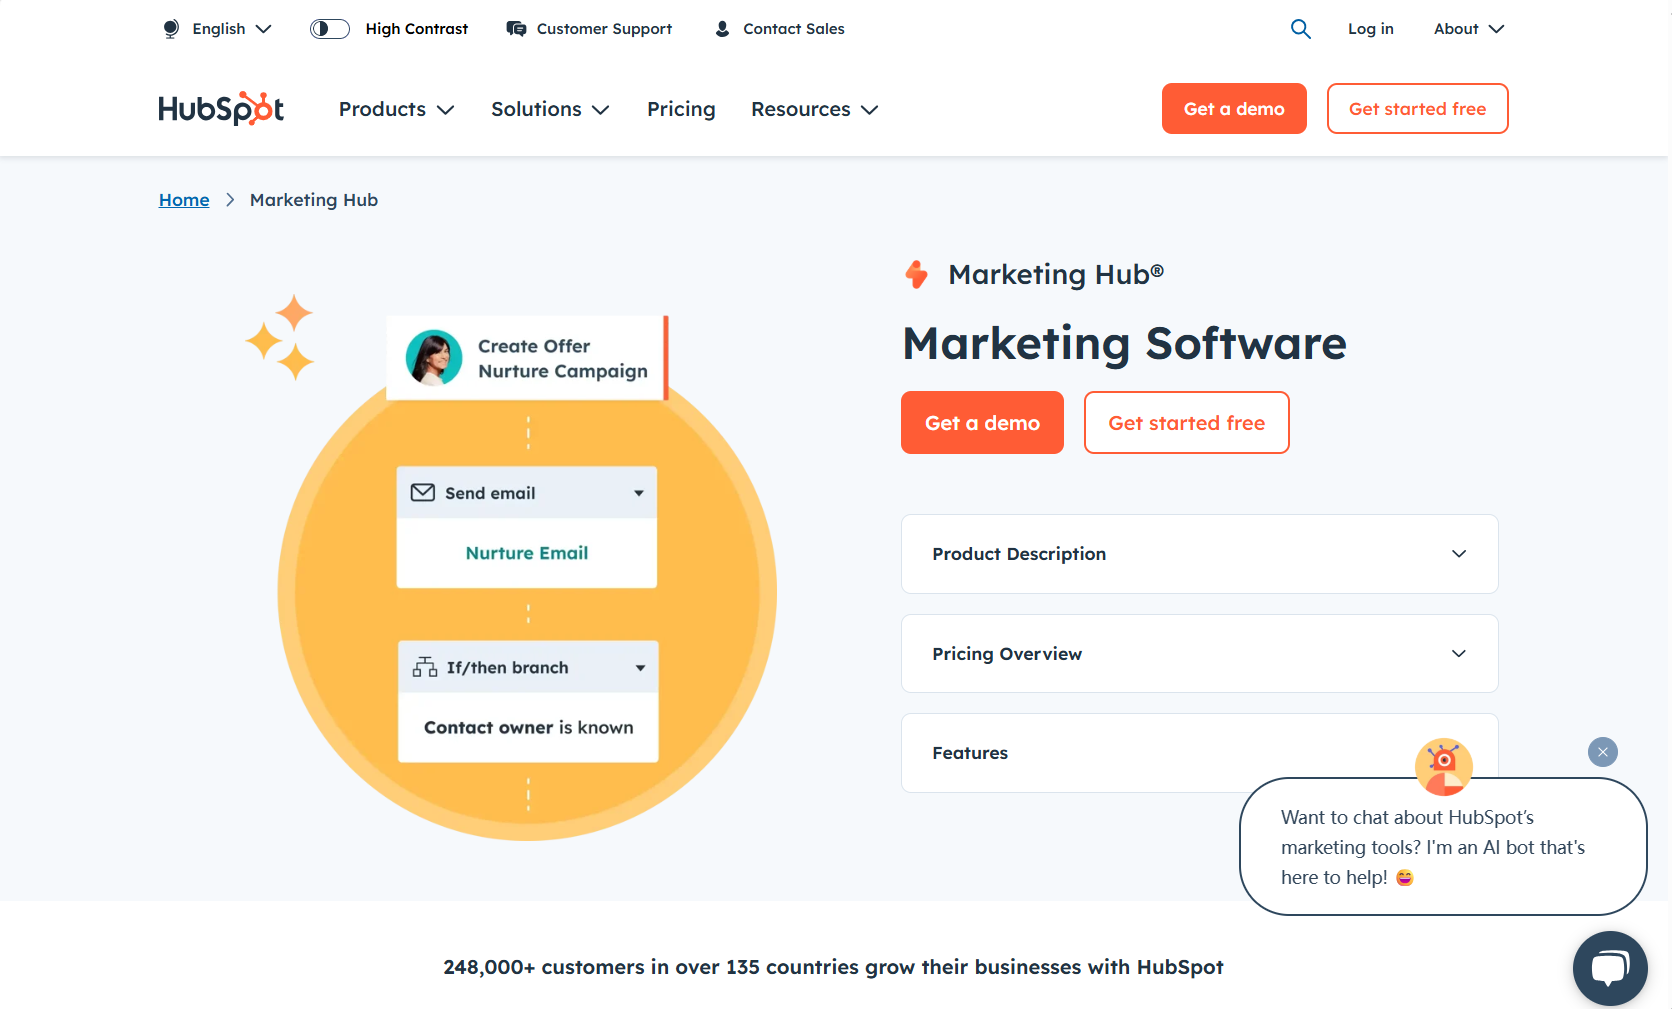
Task: Click the Contact Sales person icon
Action: pyautogui.click(x=722, y=29)
